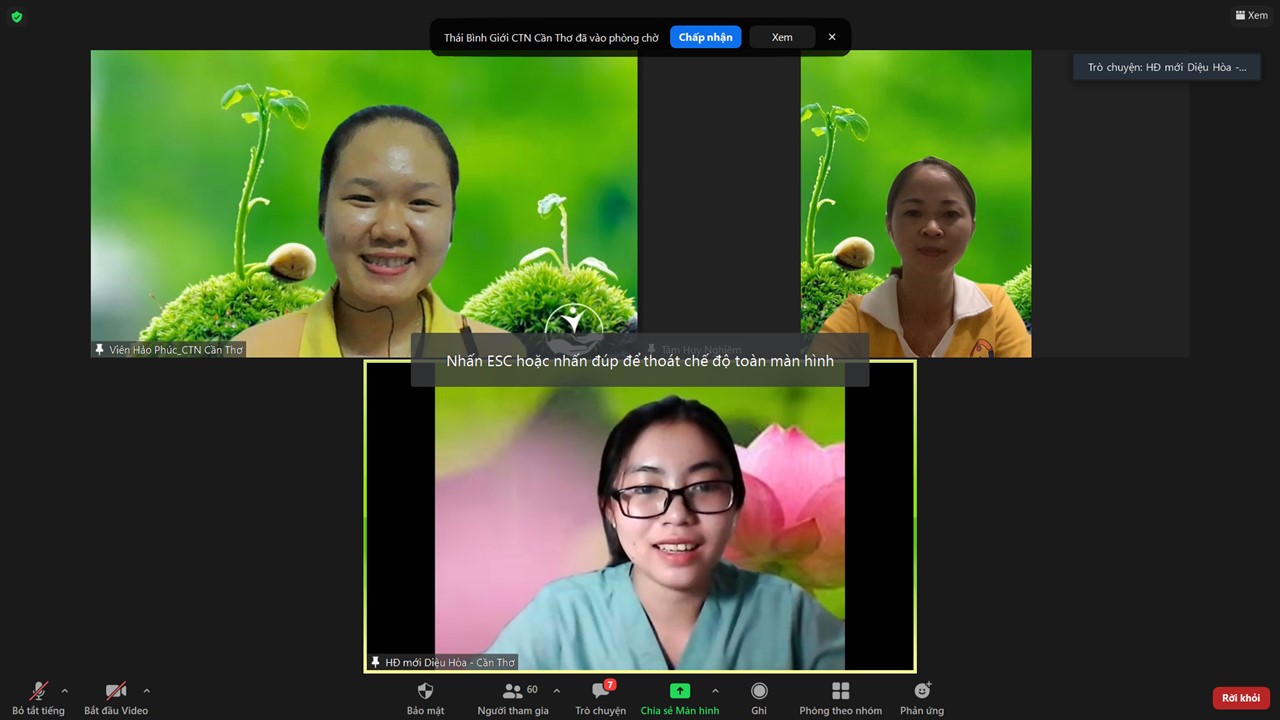Open the Trò chuyện chat panel
Image resolution: width=1280 pixels, height=720 pixels.
(x=601, y=698)
